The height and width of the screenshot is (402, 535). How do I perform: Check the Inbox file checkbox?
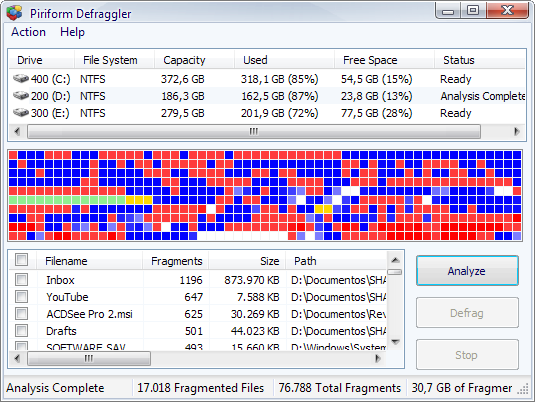[21, 280]
